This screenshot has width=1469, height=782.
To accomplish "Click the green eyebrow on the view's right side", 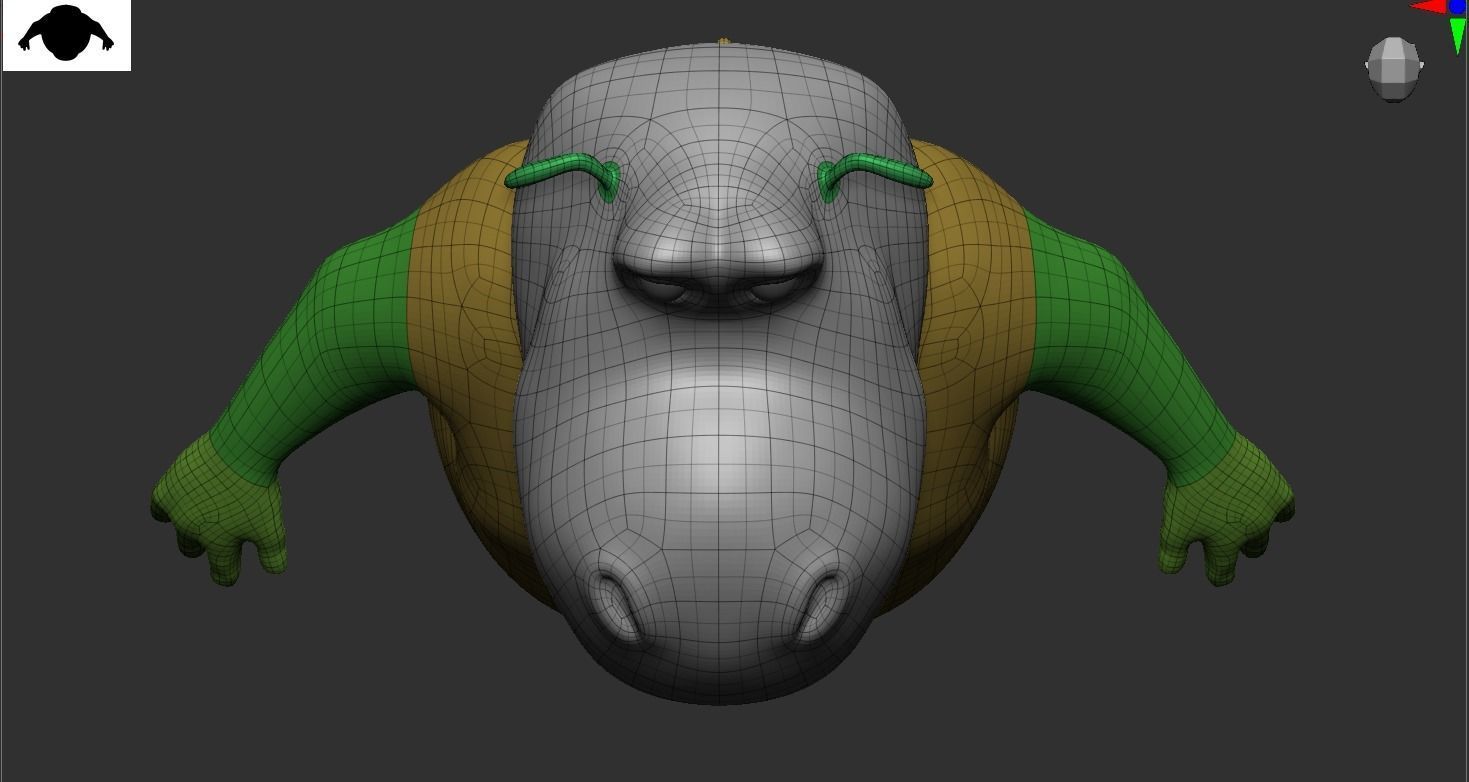I will pos(875,176).
